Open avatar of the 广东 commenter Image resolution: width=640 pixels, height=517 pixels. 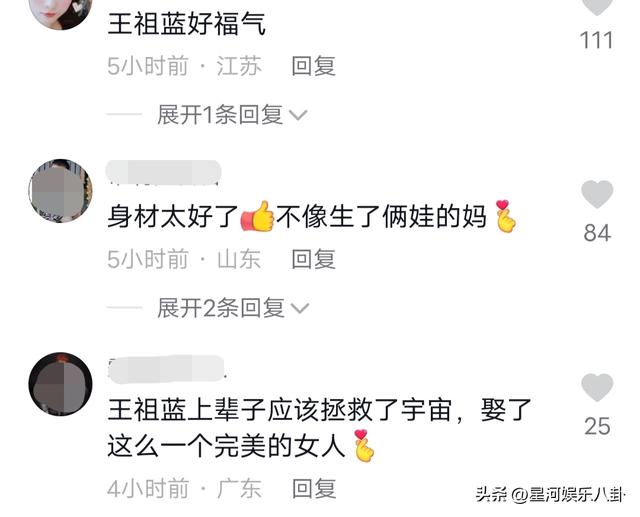(x=60, y=384)
